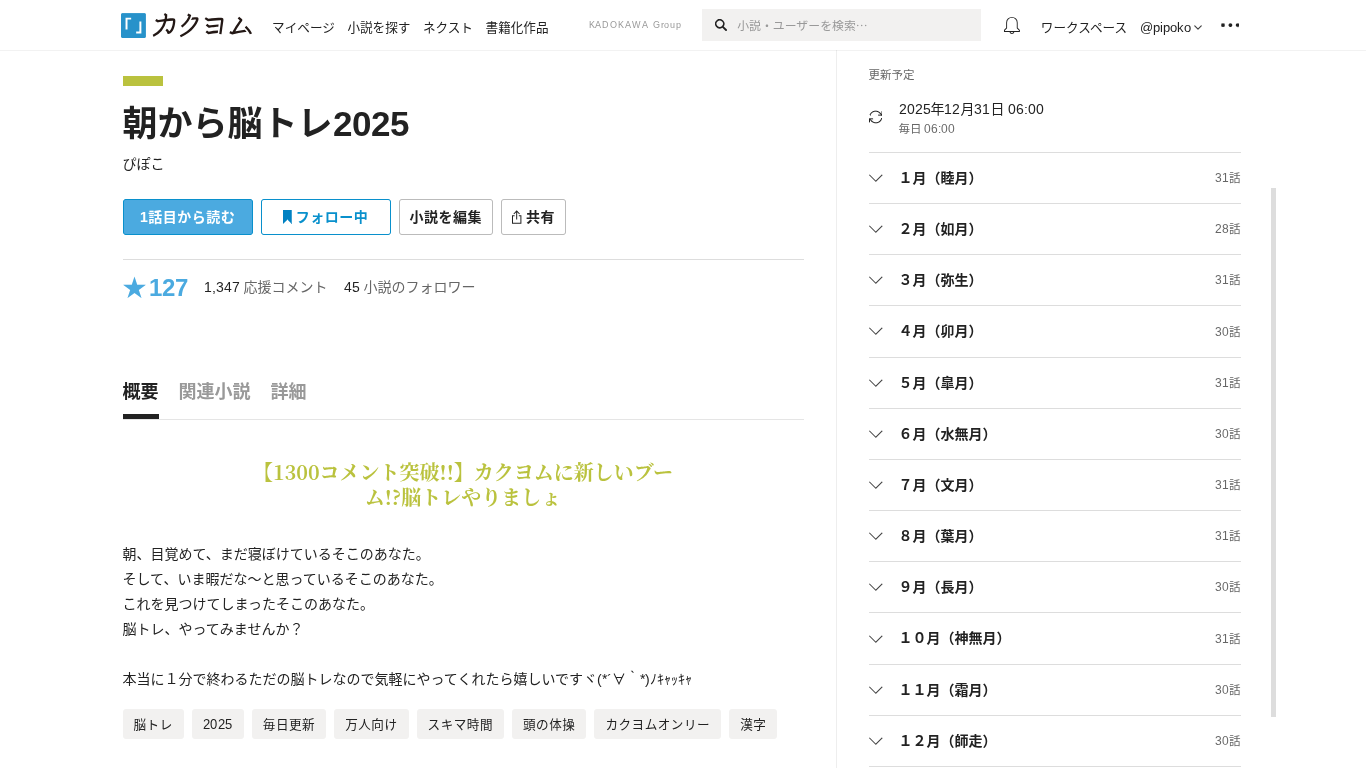Focus the novel and user search field
The height and width of the screenshot is (768, 1366).
point(850,25)
